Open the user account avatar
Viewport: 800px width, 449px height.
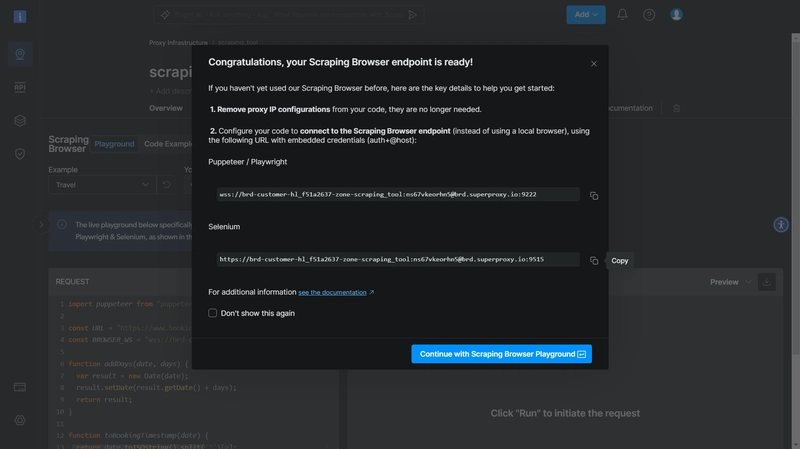677,15
